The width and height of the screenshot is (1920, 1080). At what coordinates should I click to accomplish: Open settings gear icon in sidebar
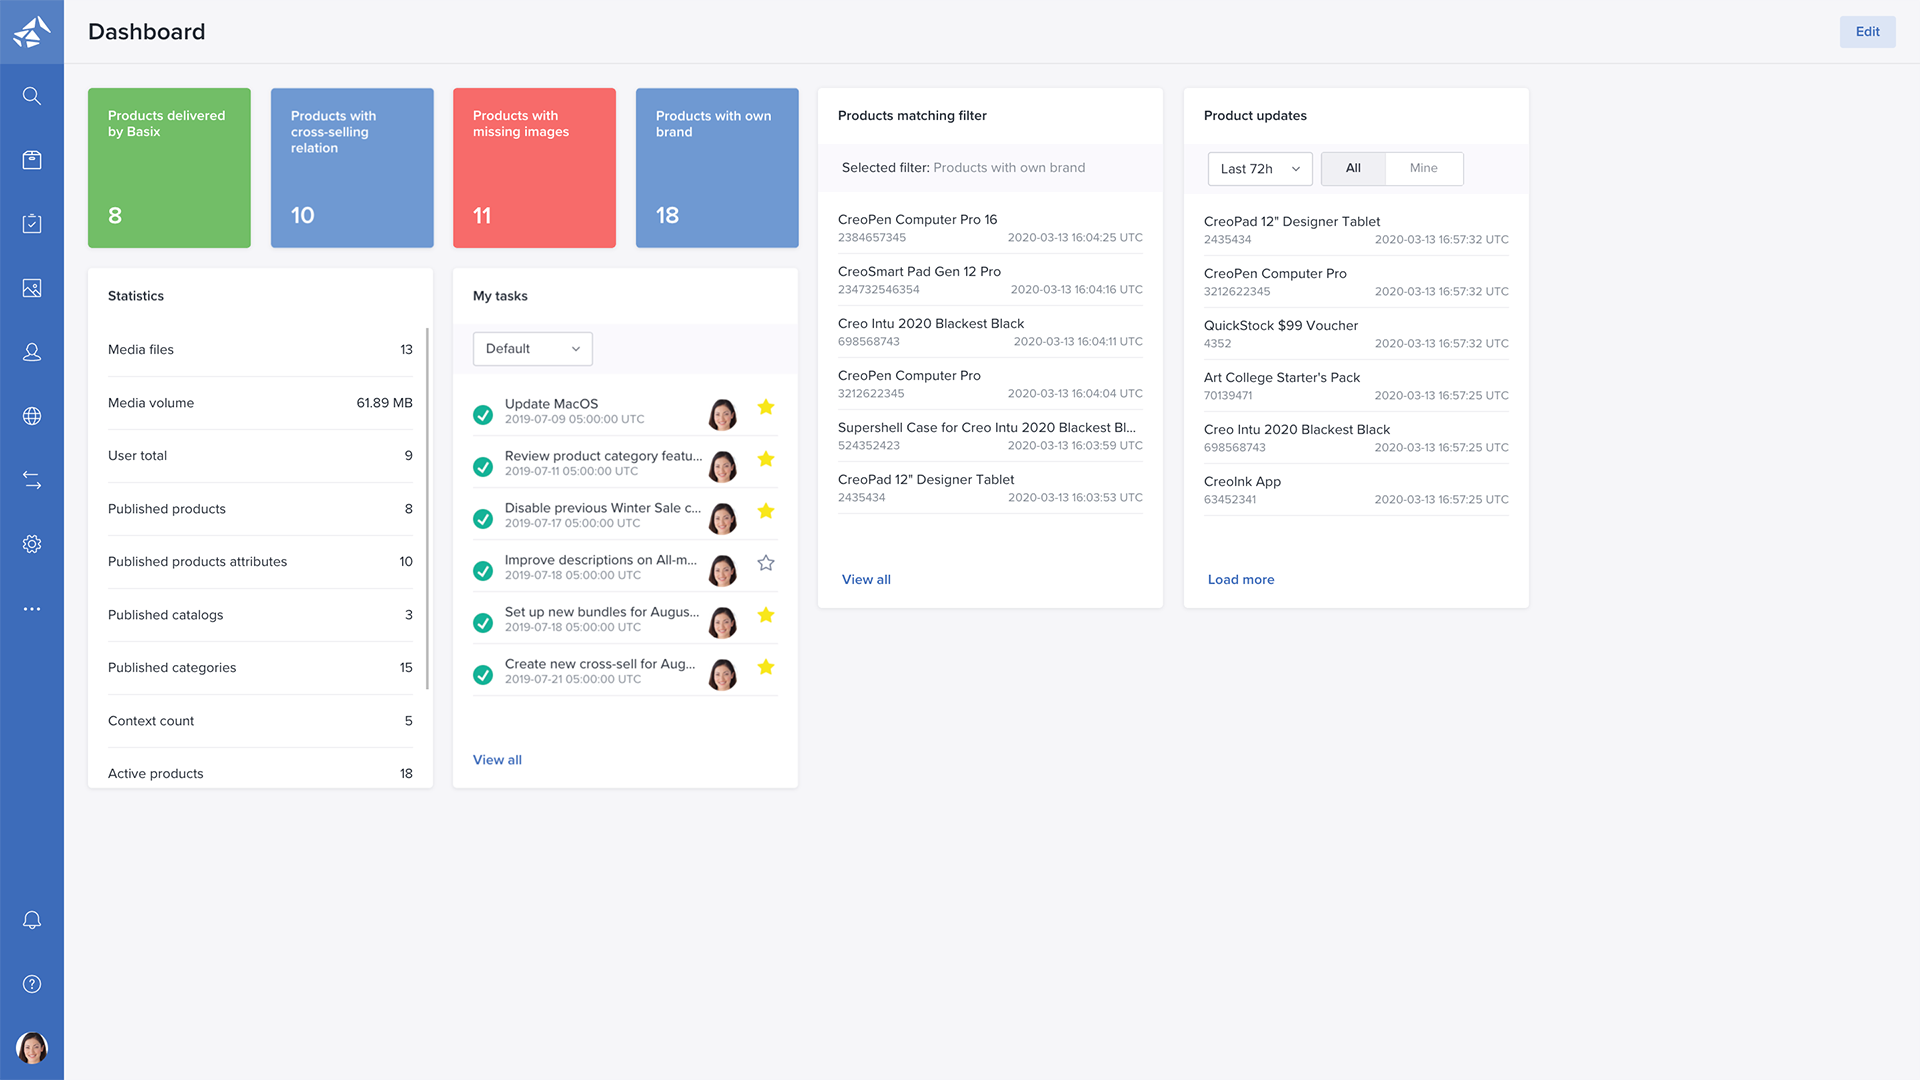click(32, 544)
